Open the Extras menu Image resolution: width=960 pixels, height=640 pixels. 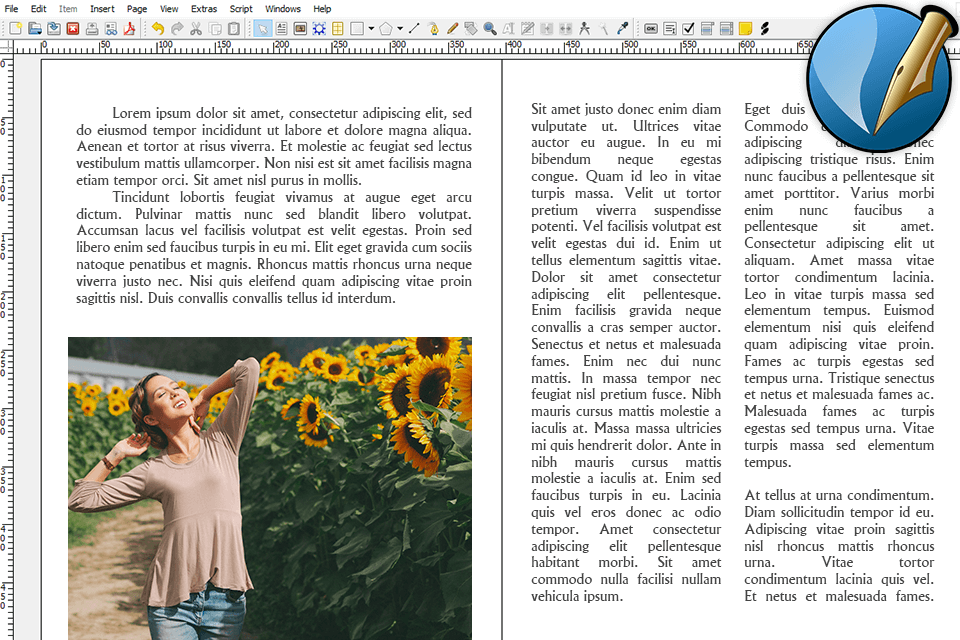pyautogui.click(x=204, y=9)
